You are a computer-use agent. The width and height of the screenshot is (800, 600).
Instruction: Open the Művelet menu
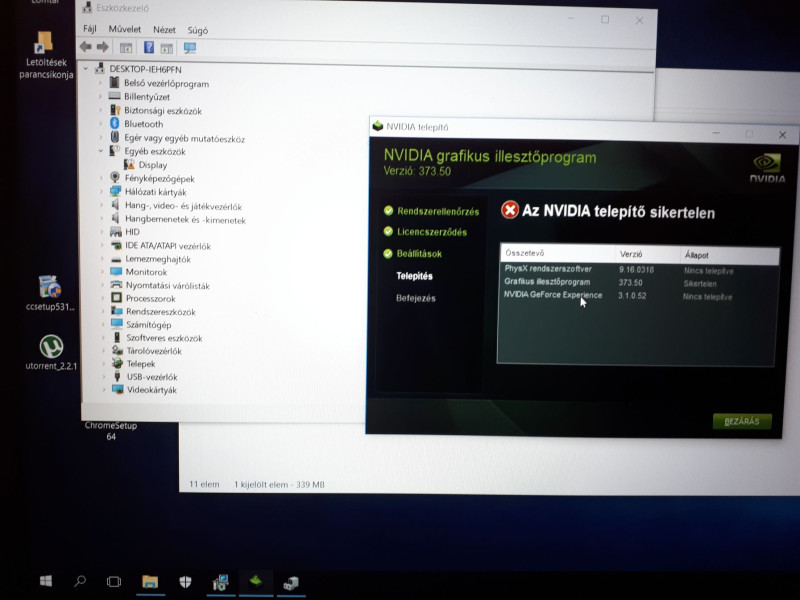(x=124, y=29)
